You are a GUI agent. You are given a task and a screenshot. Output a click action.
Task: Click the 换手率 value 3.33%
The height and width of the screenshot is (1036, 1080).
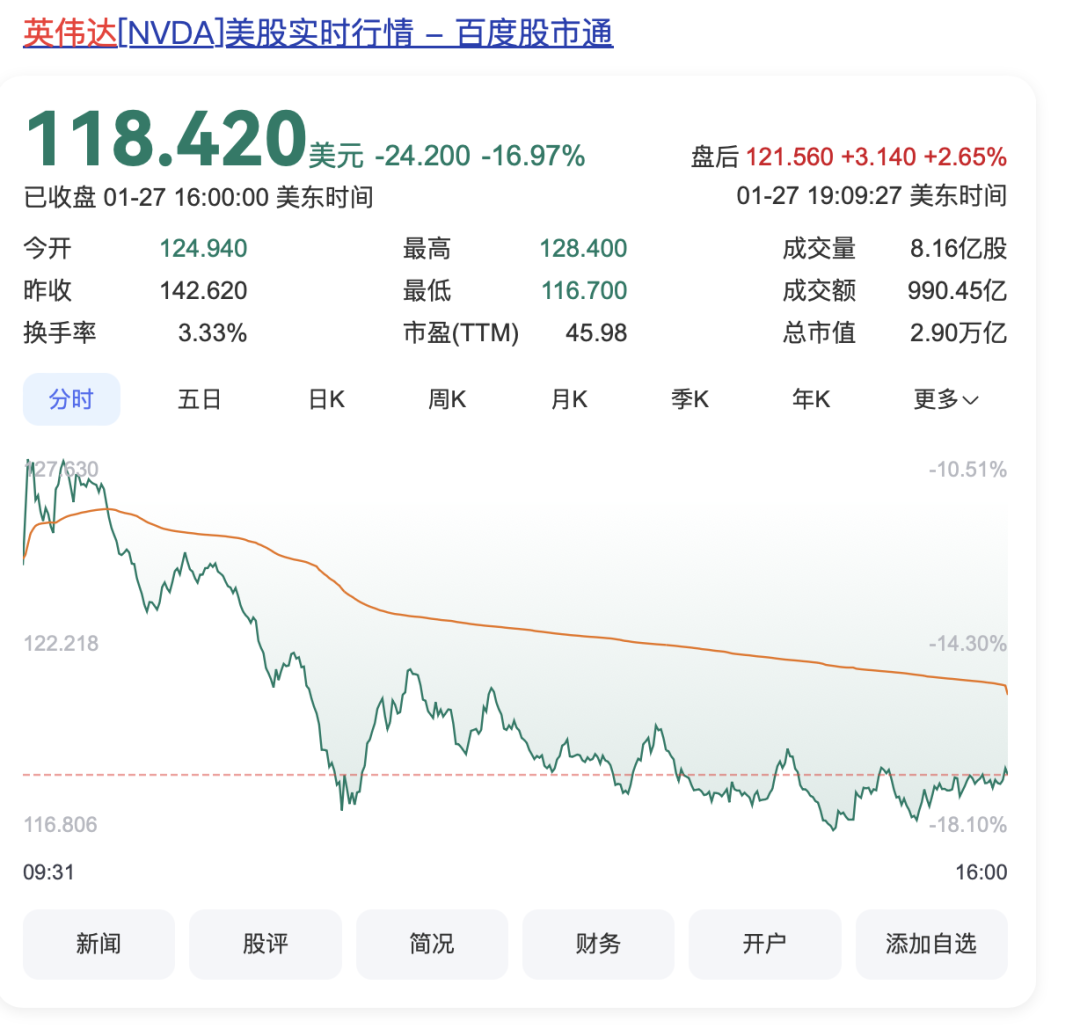coord(212,333)
